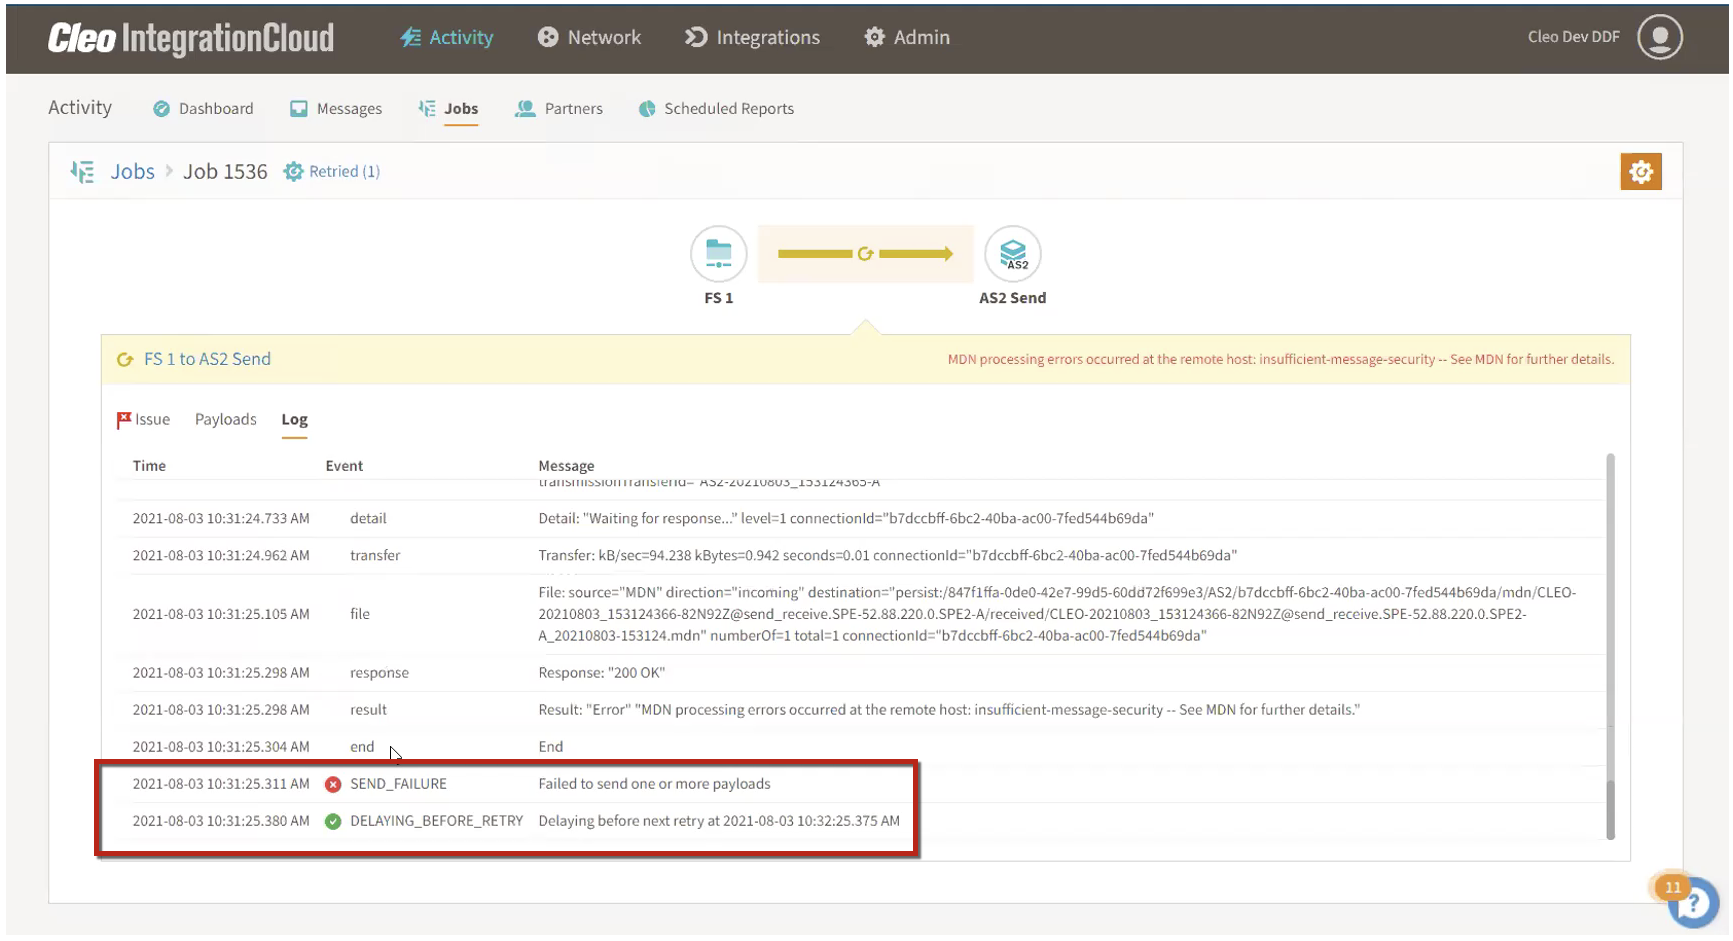Click the Messages inbox icon
The width and height of the screenshot is (1733, 941).
point(299,109)
